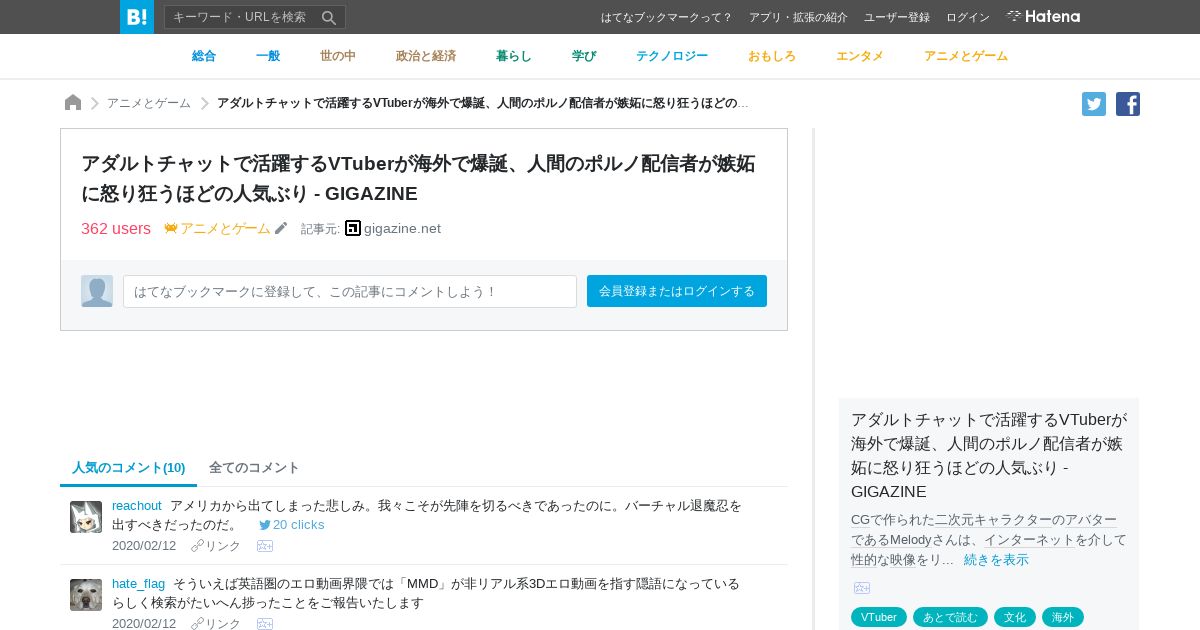Click the bookmark comment input field
1200x630 pixels.
click(x=350, y=291)
